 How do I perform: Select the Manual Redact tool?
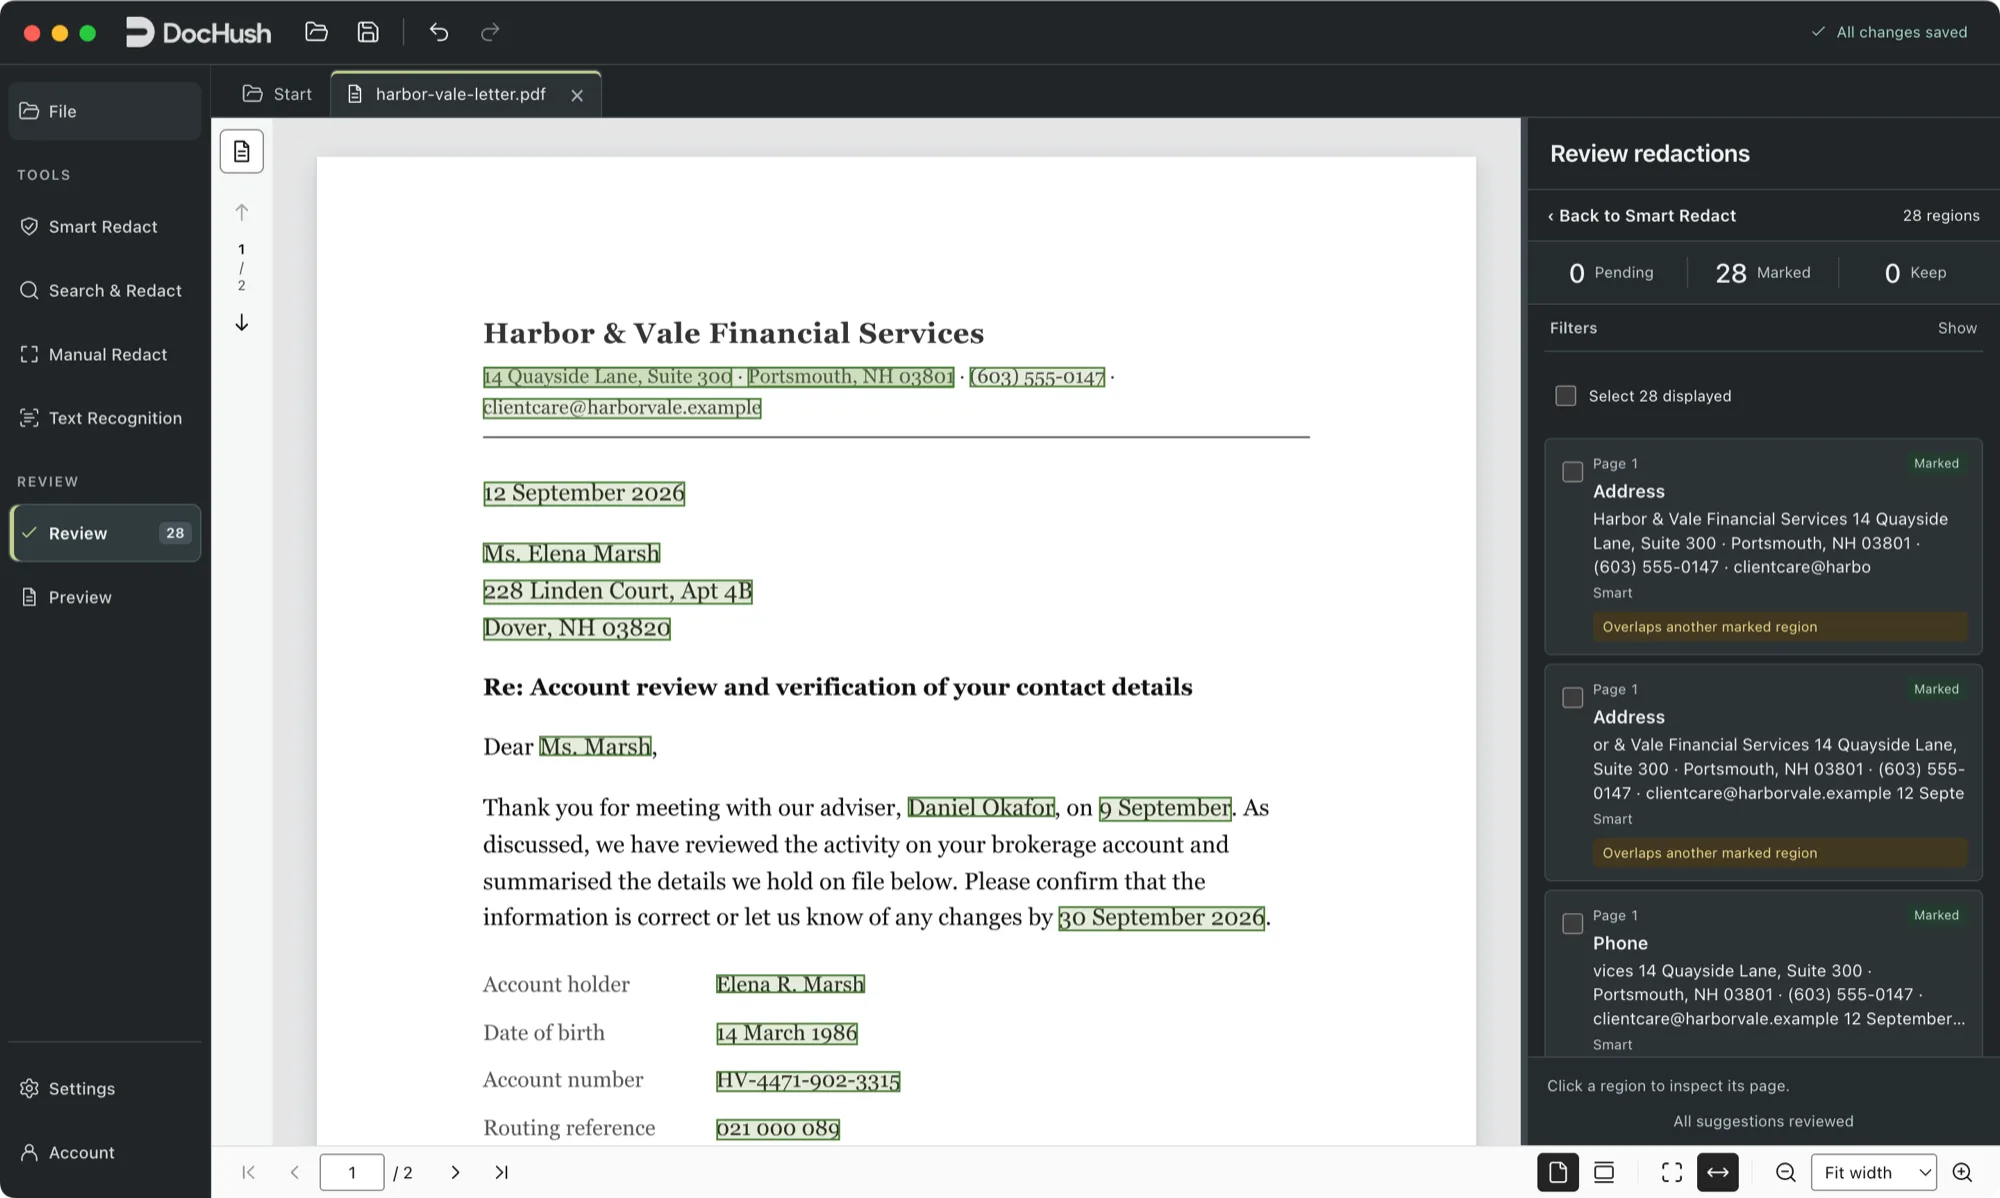[x=105, y=355]
